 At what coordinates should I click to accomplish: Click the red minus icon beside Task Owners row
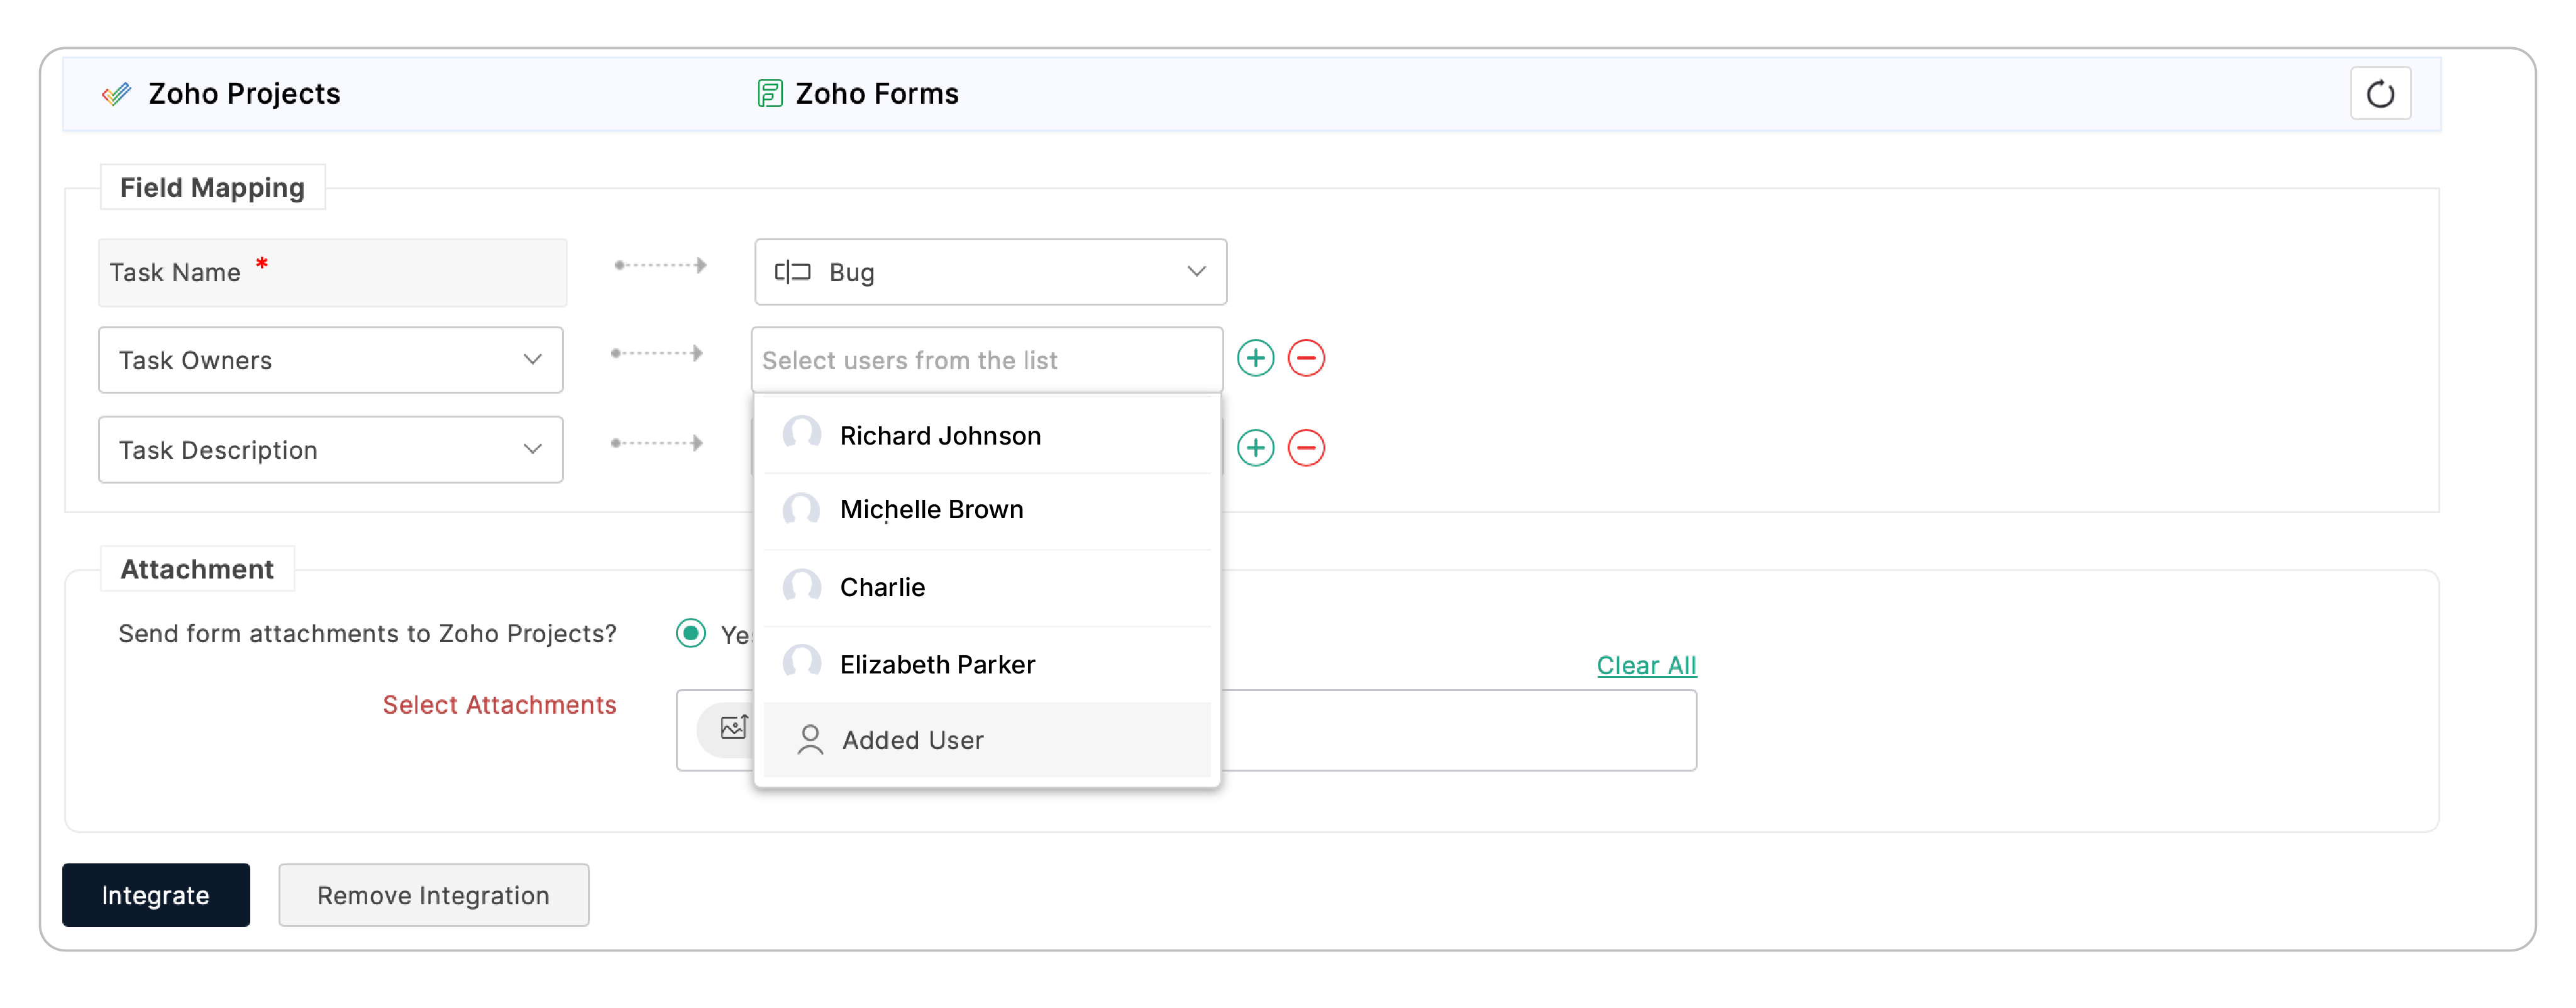tap(1305, 358)
